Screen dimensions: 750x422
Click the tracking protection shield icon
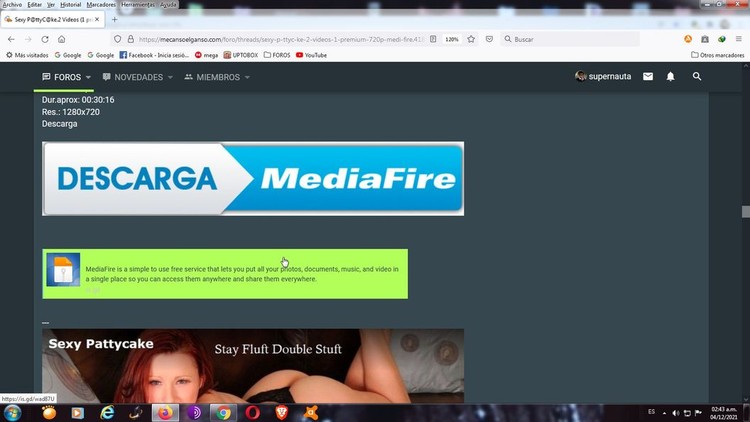click(117, 39)
